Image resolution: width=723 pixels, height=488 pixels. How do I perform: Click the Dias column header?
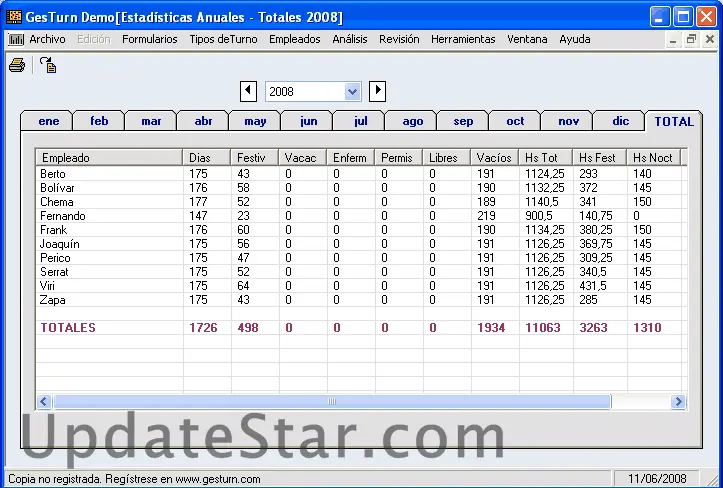(x=207, y=158)
